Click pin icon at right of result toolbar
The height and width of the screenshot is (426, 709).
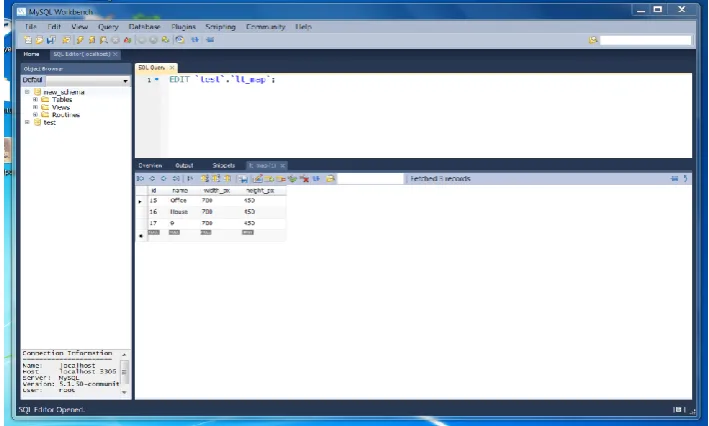[674, 179]
